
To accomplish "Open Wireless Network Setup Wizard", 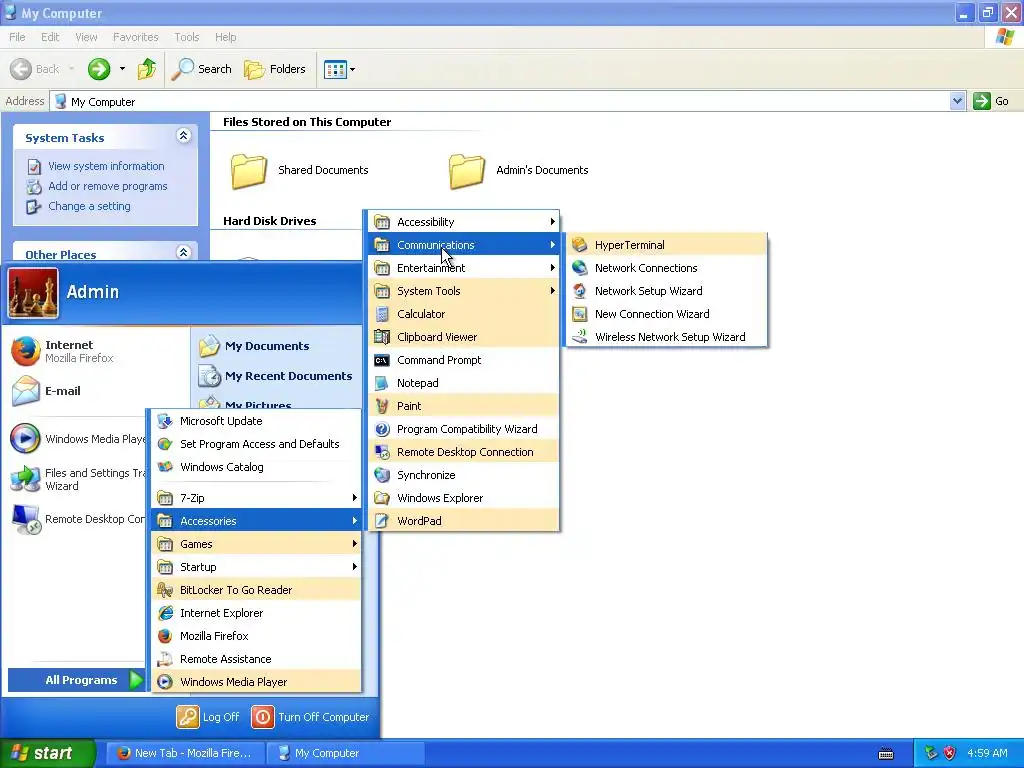I will tap(666, 337).
